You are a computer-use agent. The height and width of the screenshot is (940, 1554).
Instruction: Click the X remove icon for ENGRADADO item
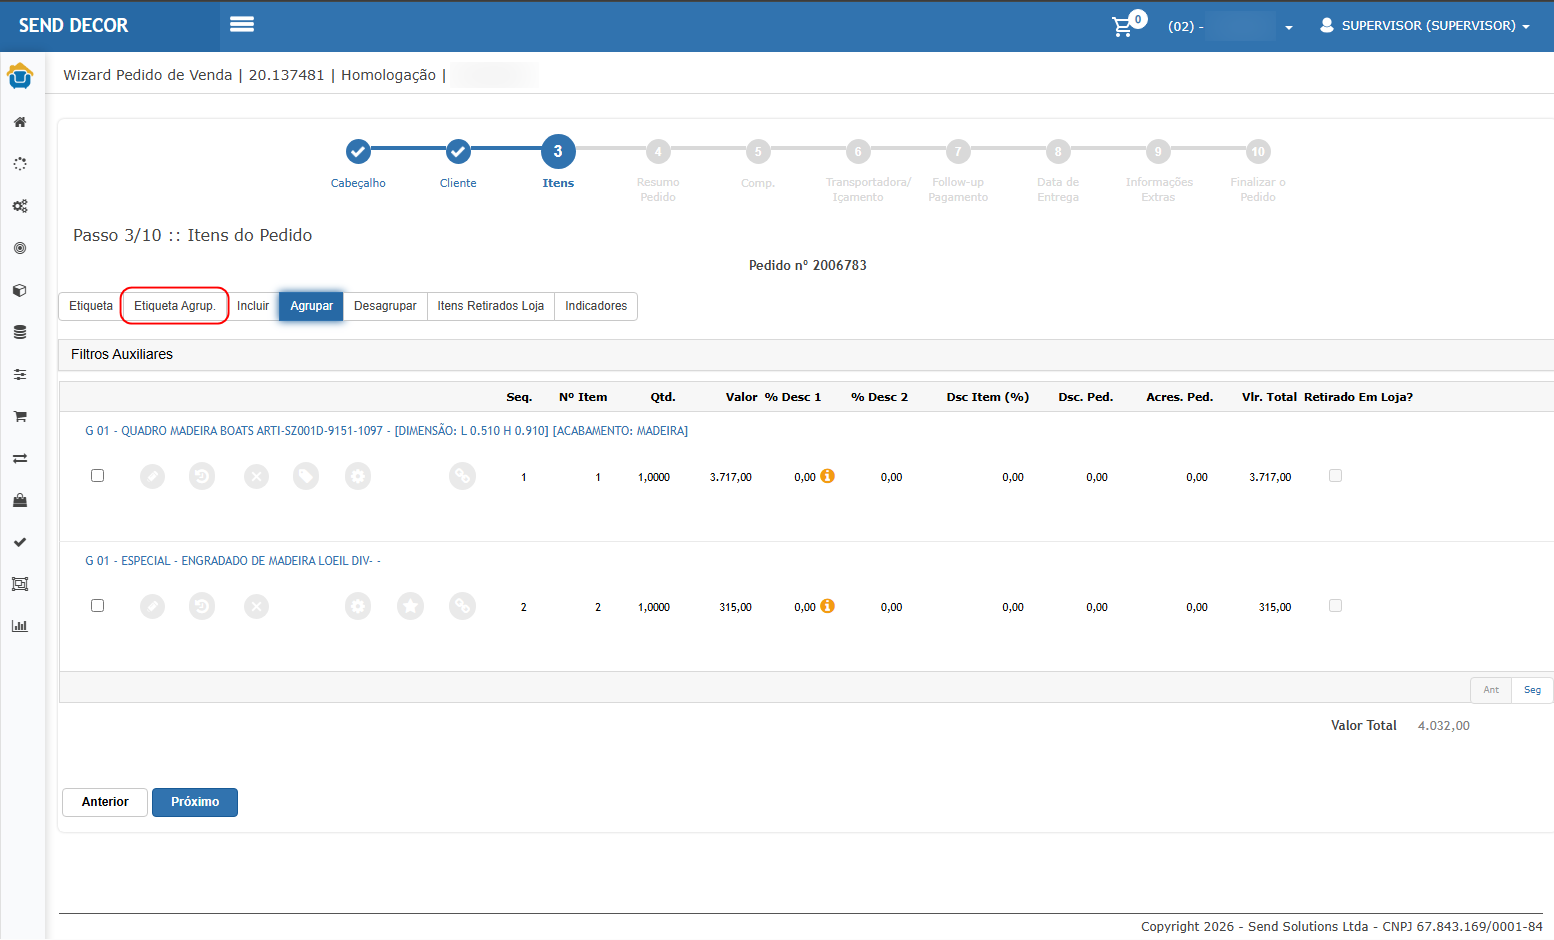[x=257, y=607]
